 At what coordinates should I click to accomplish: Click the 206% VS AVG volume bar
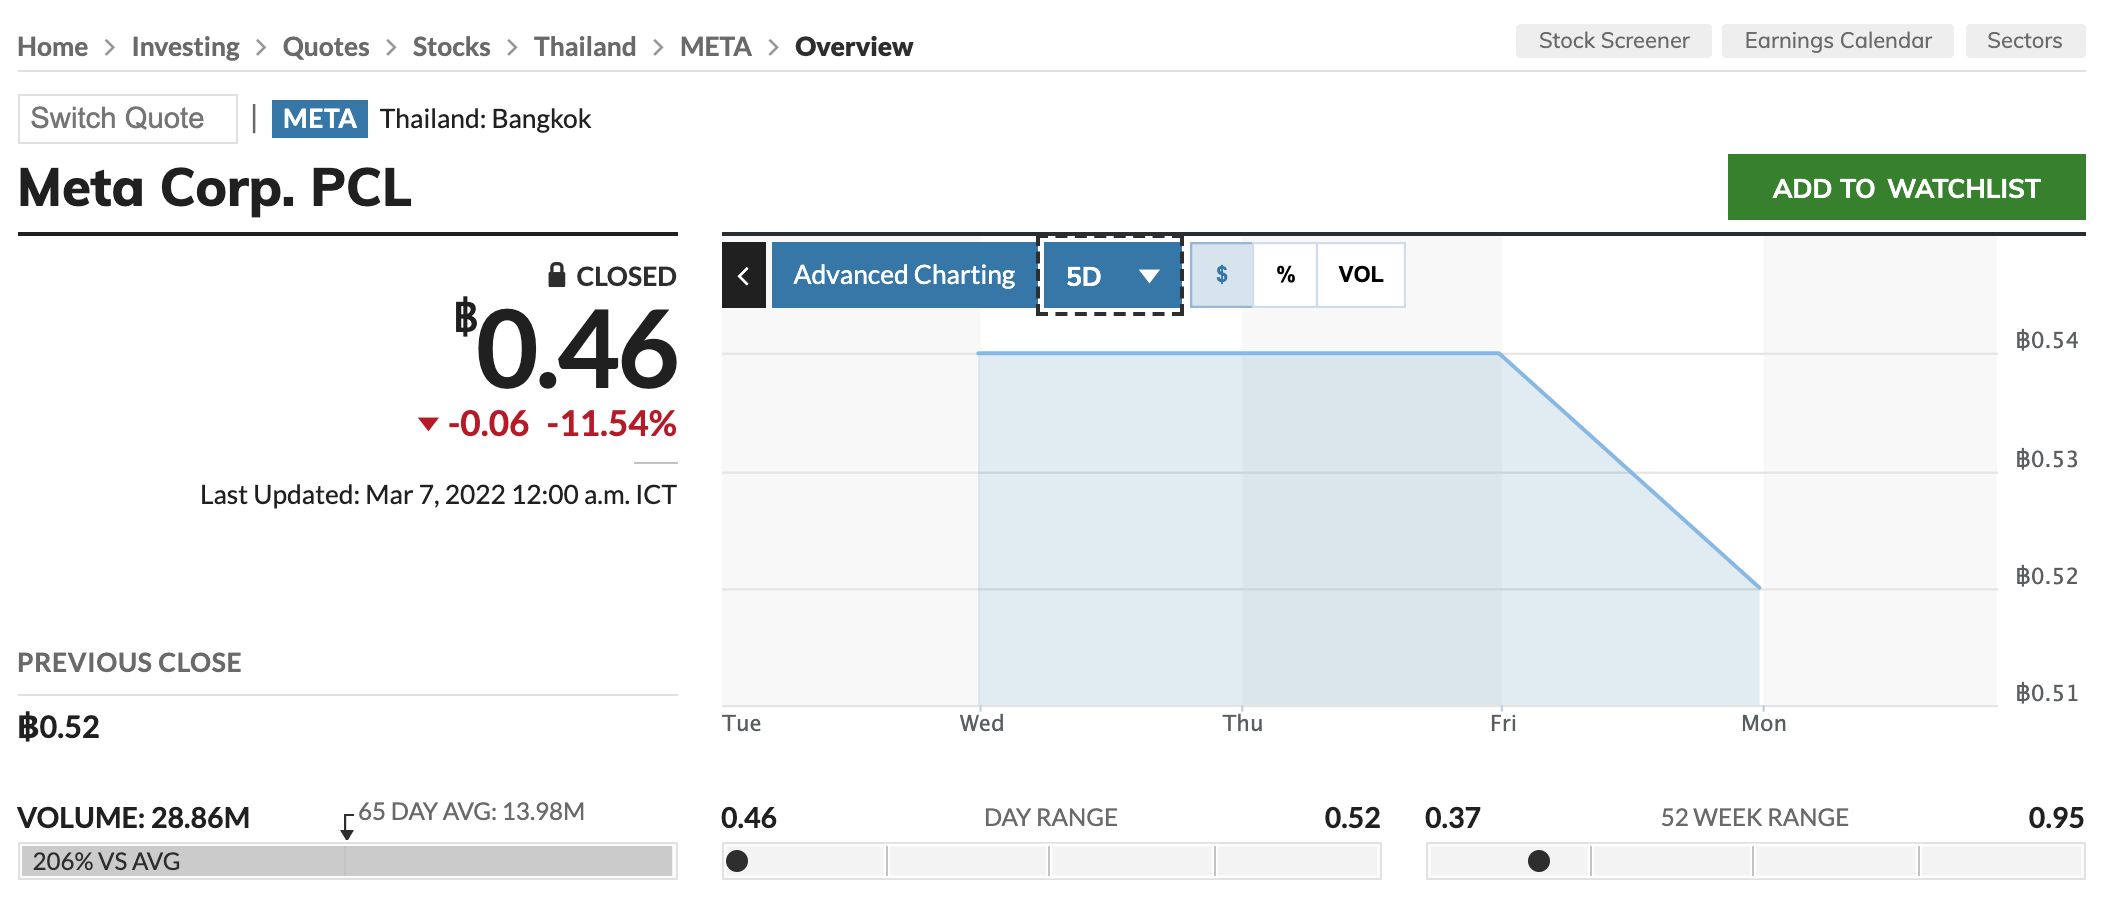coord(347,861)
